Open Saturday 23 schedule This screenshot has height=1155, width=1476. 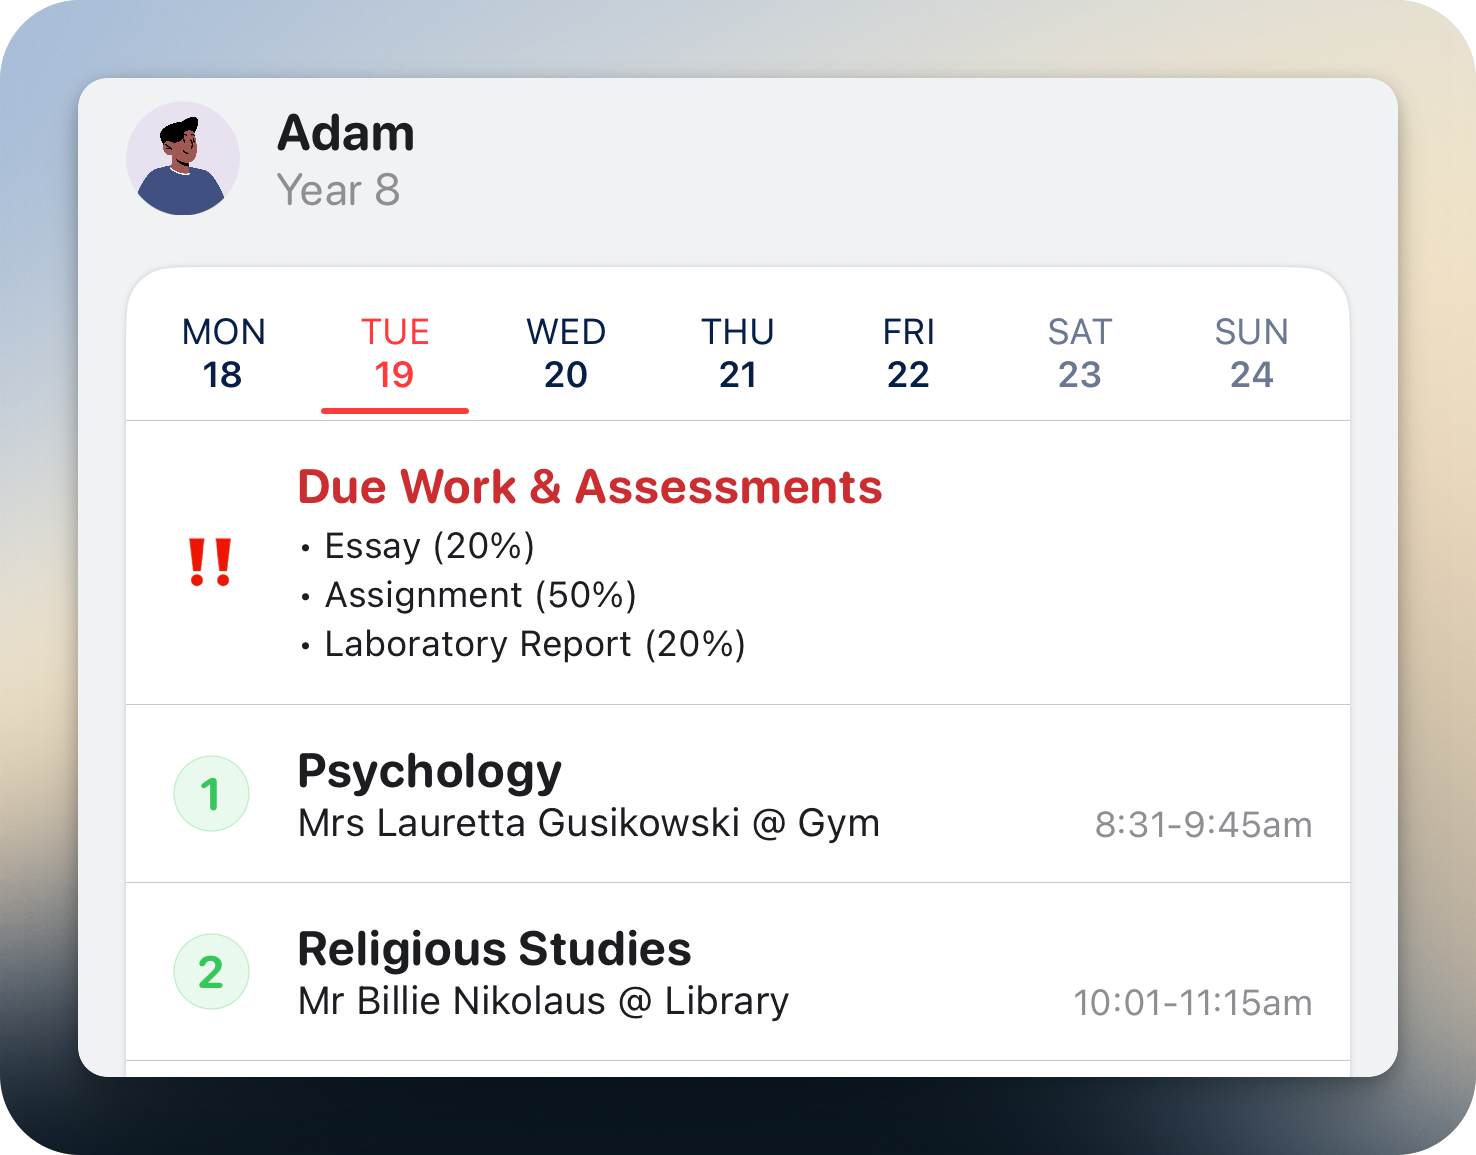pyautogui.click(x=1080, y=353)
